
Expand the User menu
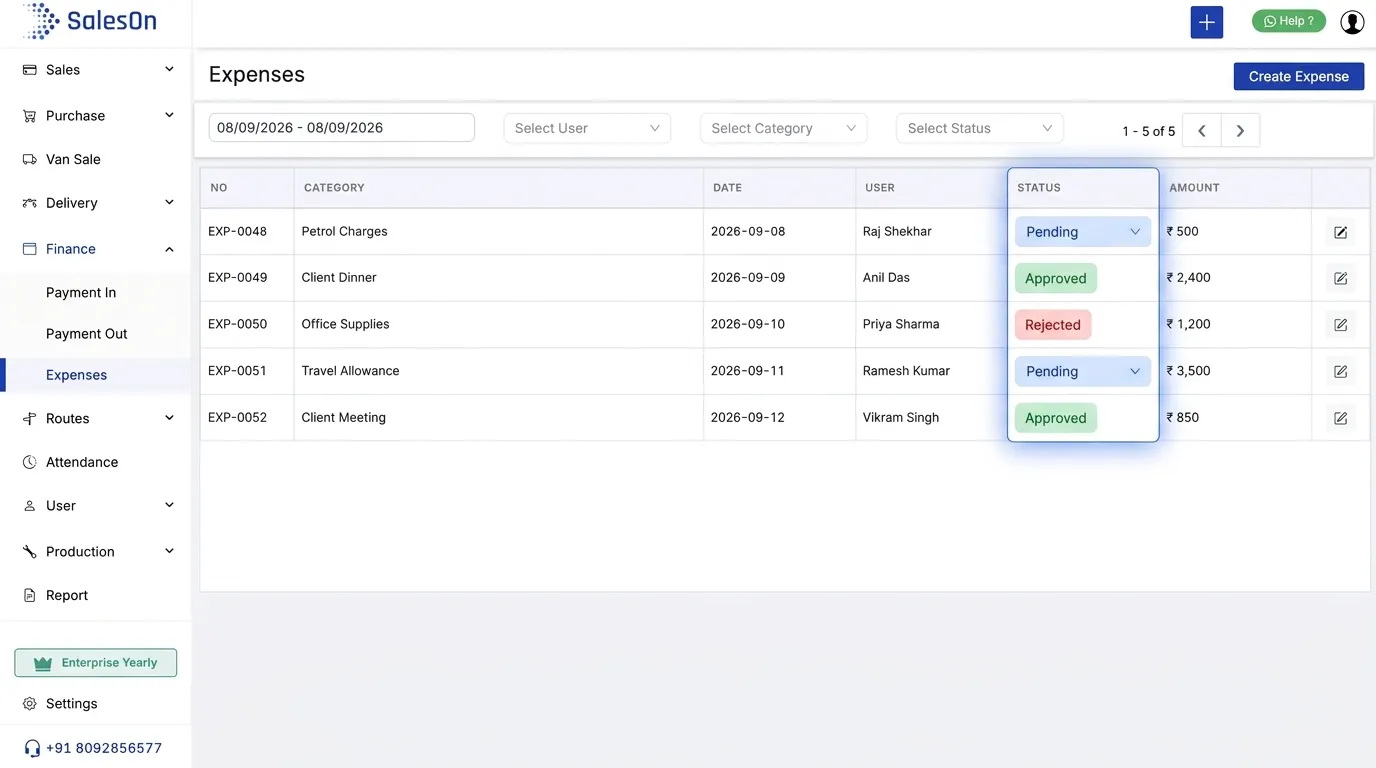point(96,505)
